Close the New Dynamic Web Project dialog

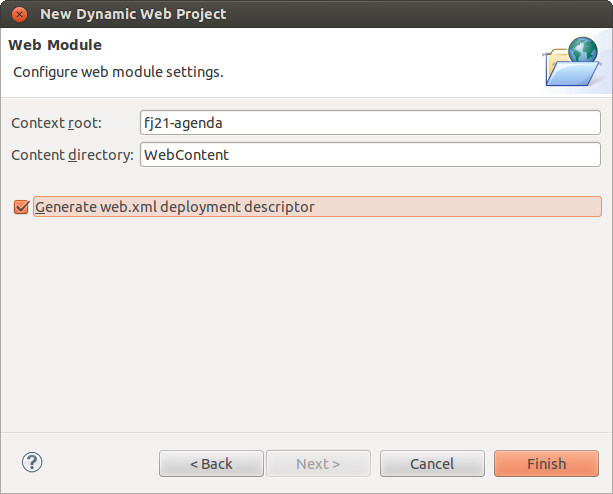pyautogui.click(x=19, y=14)
